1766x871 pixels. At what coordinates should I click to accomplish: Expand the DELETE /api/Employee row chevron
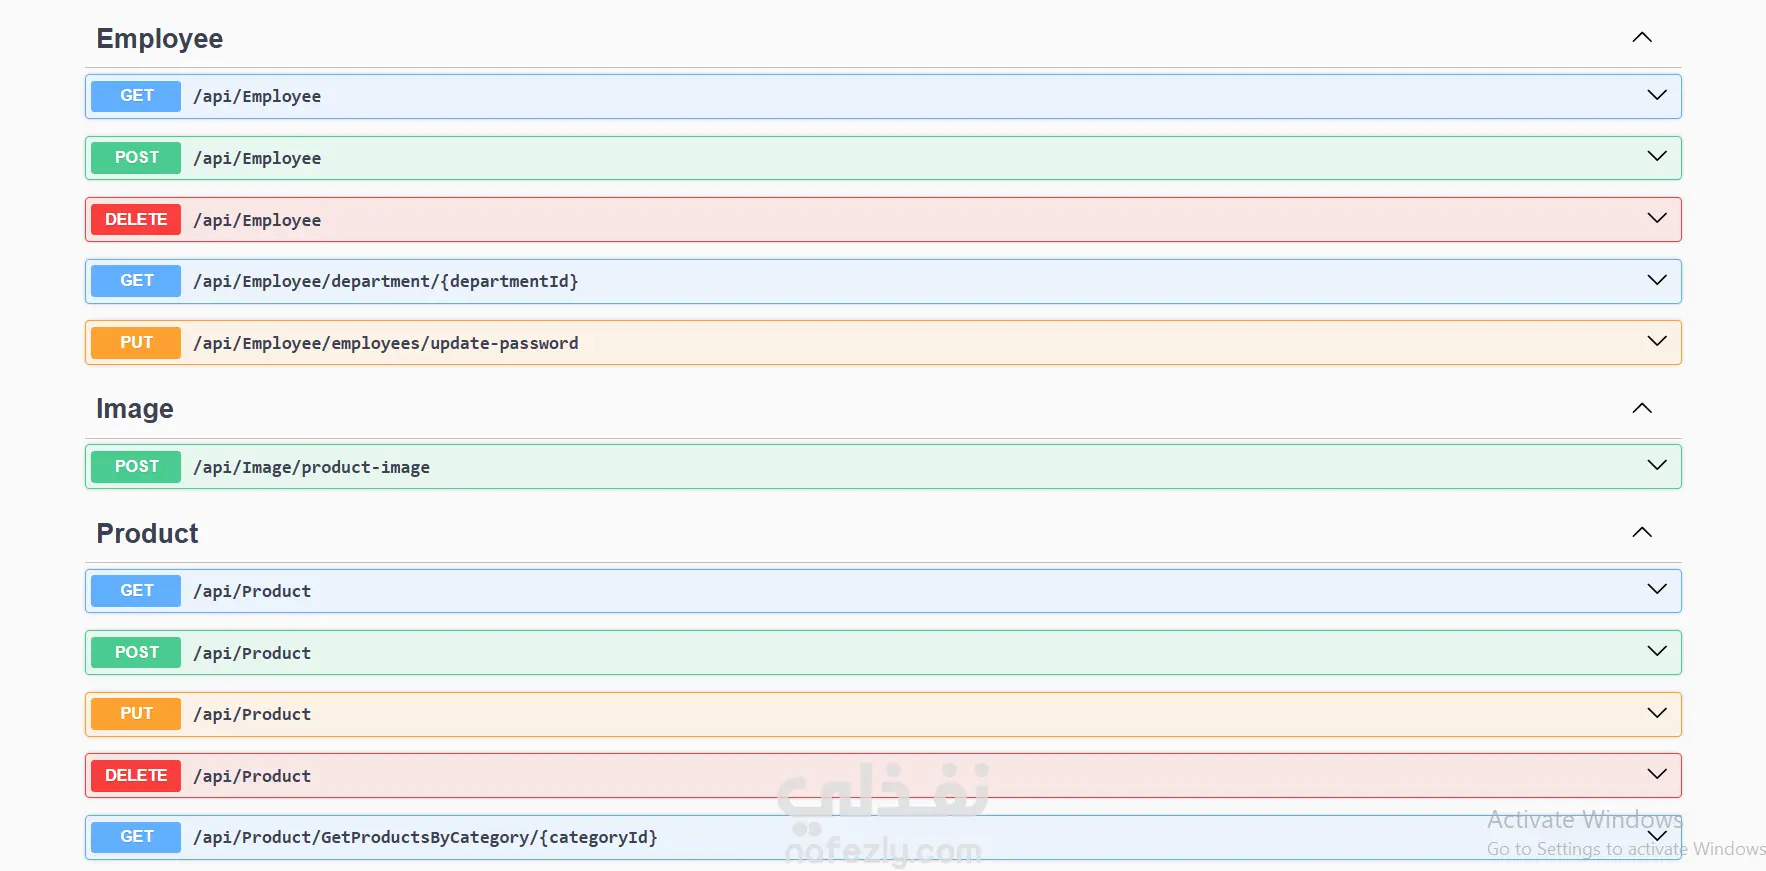[1657, 218]
